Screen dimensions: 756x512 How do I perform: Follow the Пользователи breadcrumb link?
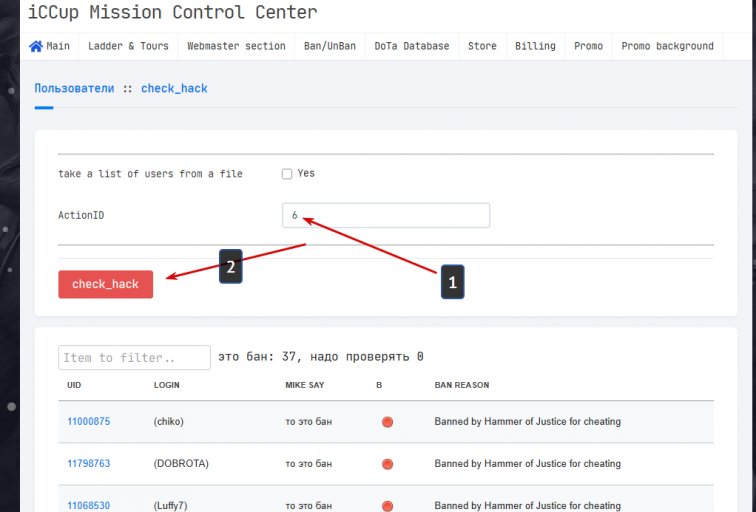(x=74, y=89)
